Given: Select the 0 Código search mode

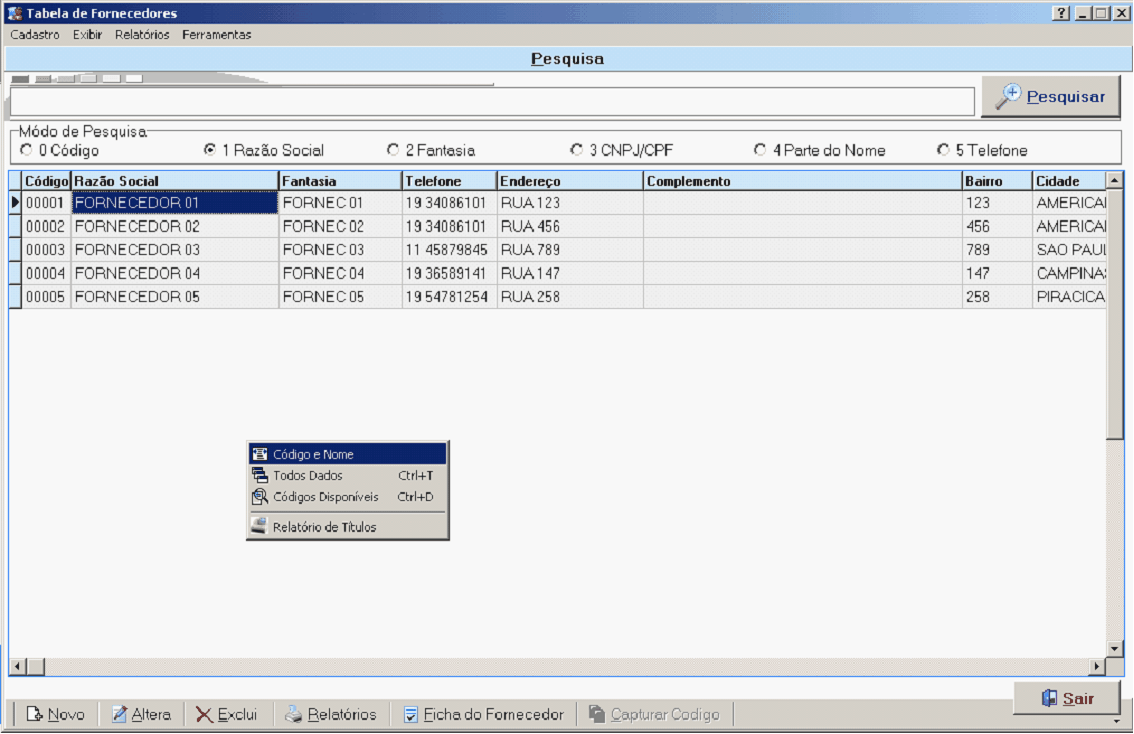Looking at the screenshot, I should tap(26, 150).
